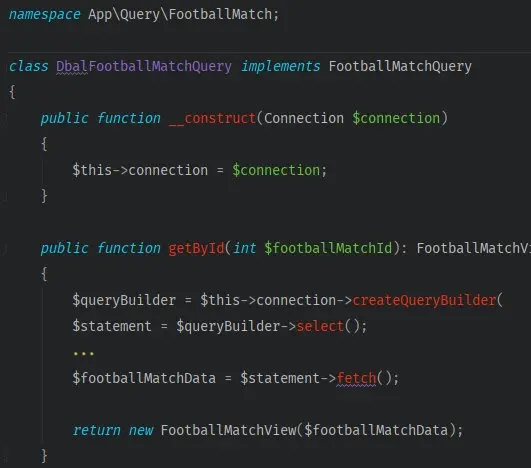Viewport: 531px width, 468px height.
Task: Click Connection type hint in constructor
Action: (304, 119)
